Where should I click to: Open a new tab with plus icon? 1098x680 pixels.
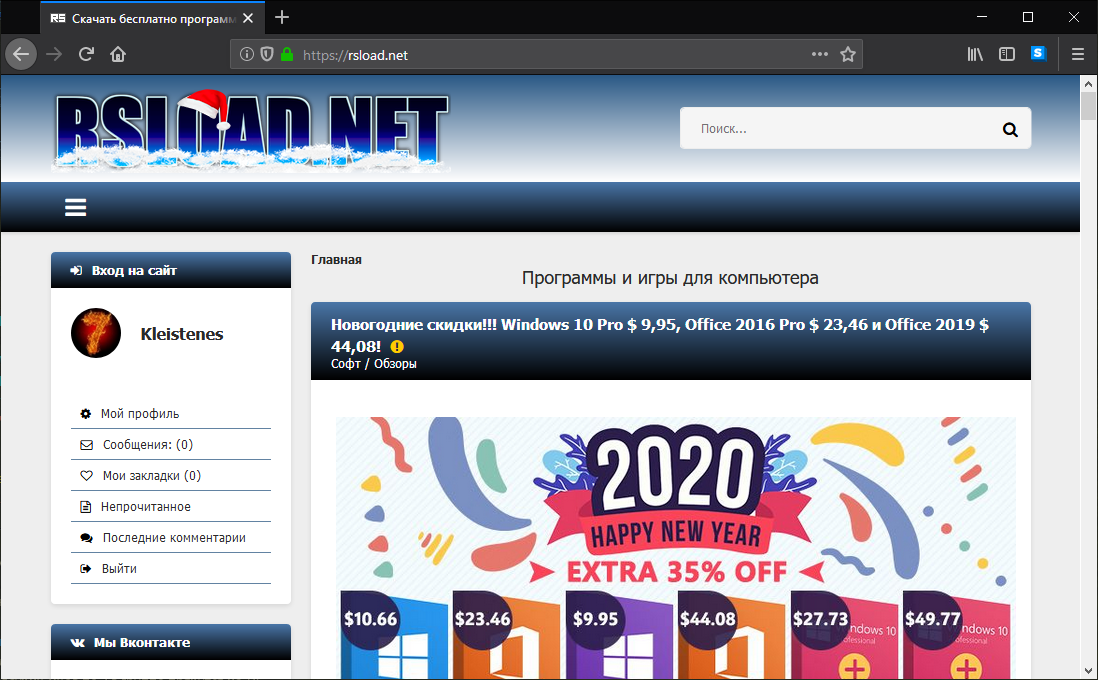coord(282,18)
